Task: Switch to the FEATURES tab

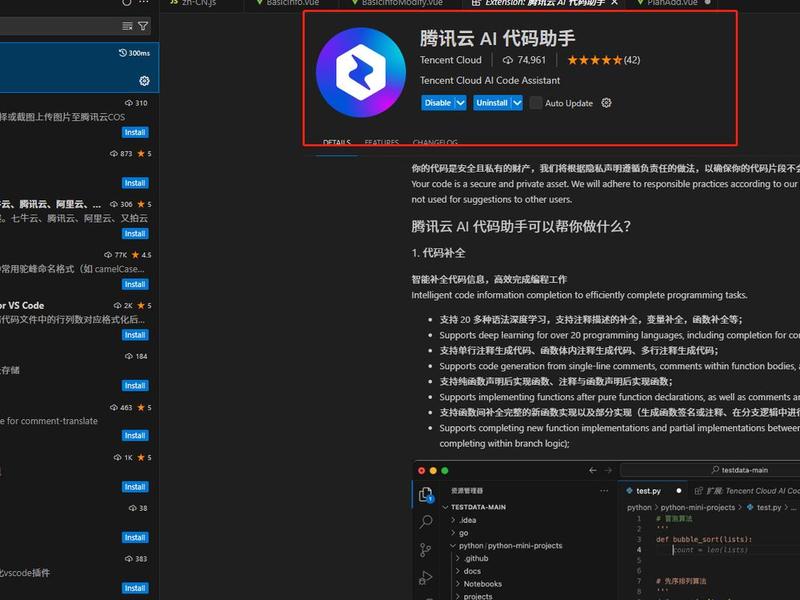Action: click(382, 142)
